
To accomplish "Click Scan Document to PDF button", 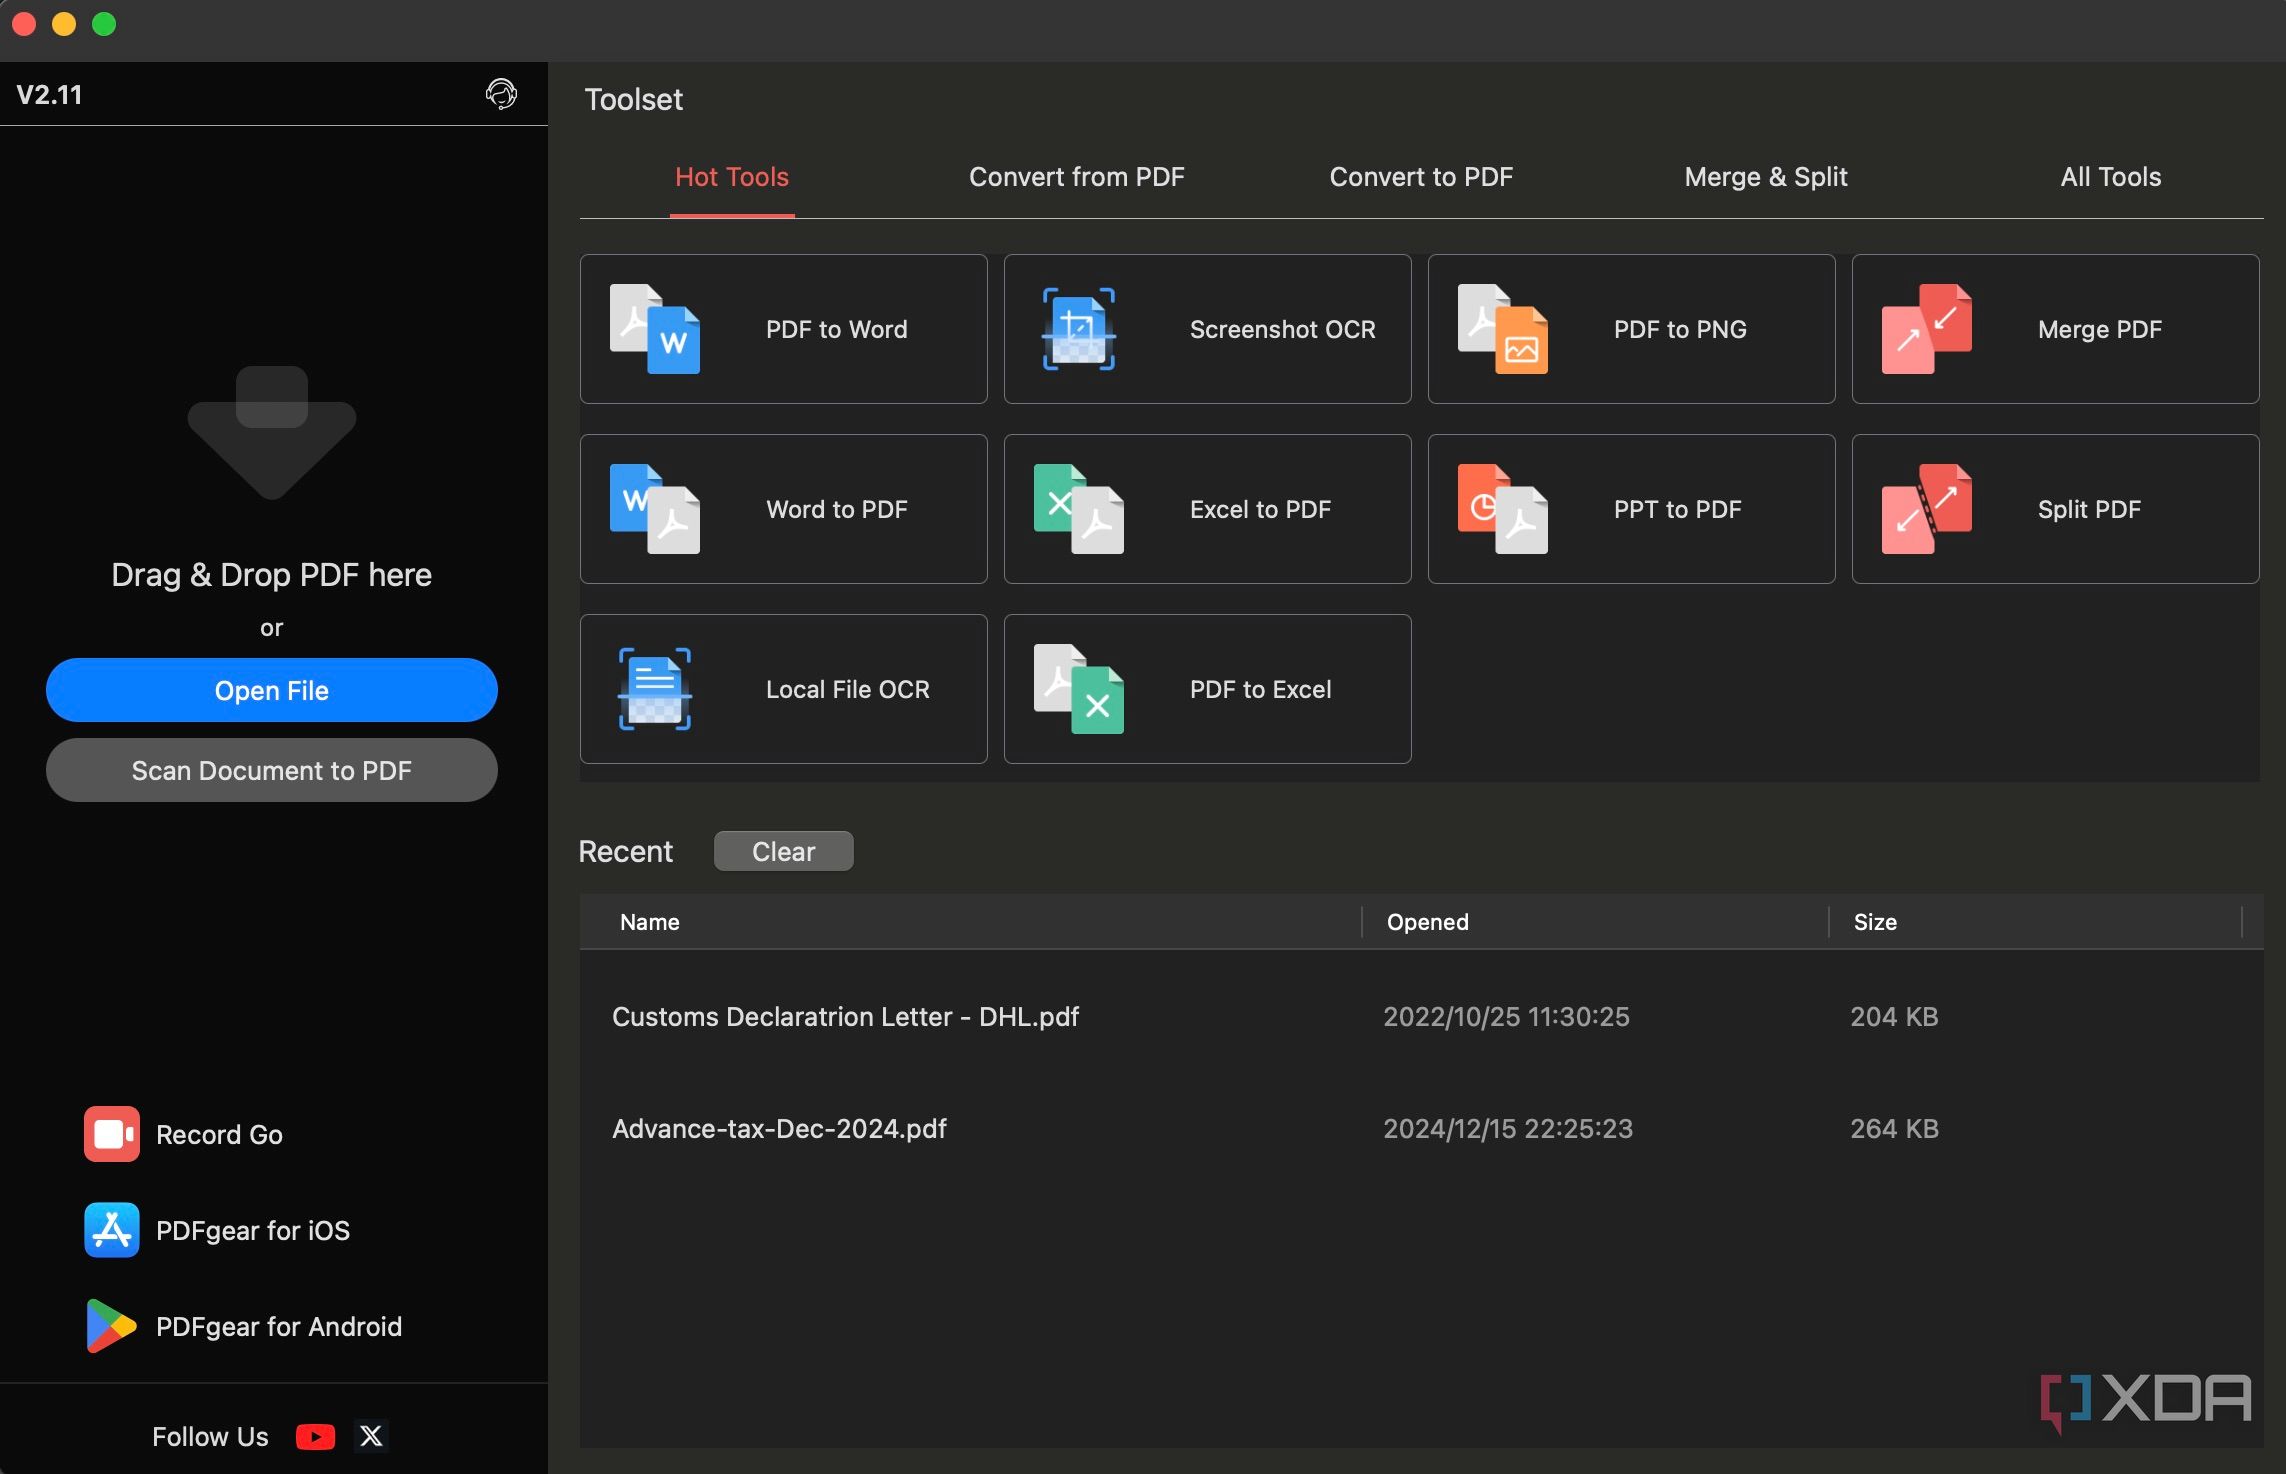I will coord(271,770).
